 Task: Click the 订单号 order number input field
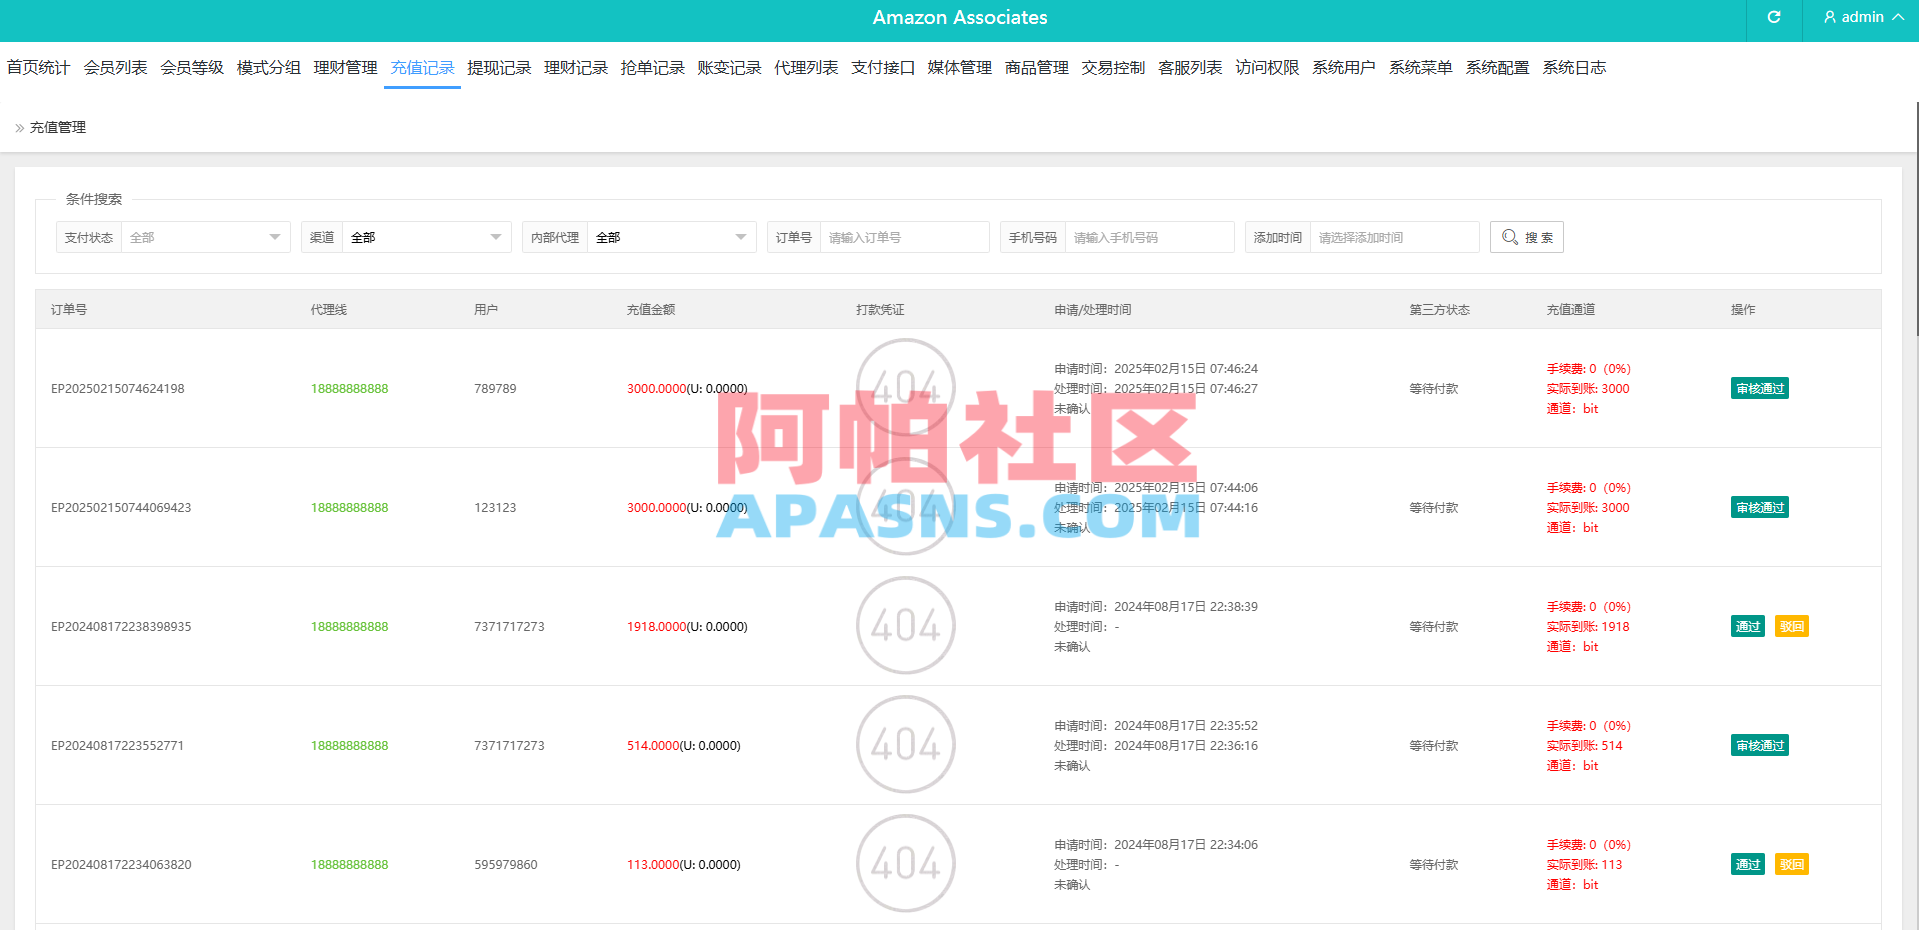[903, 237]
